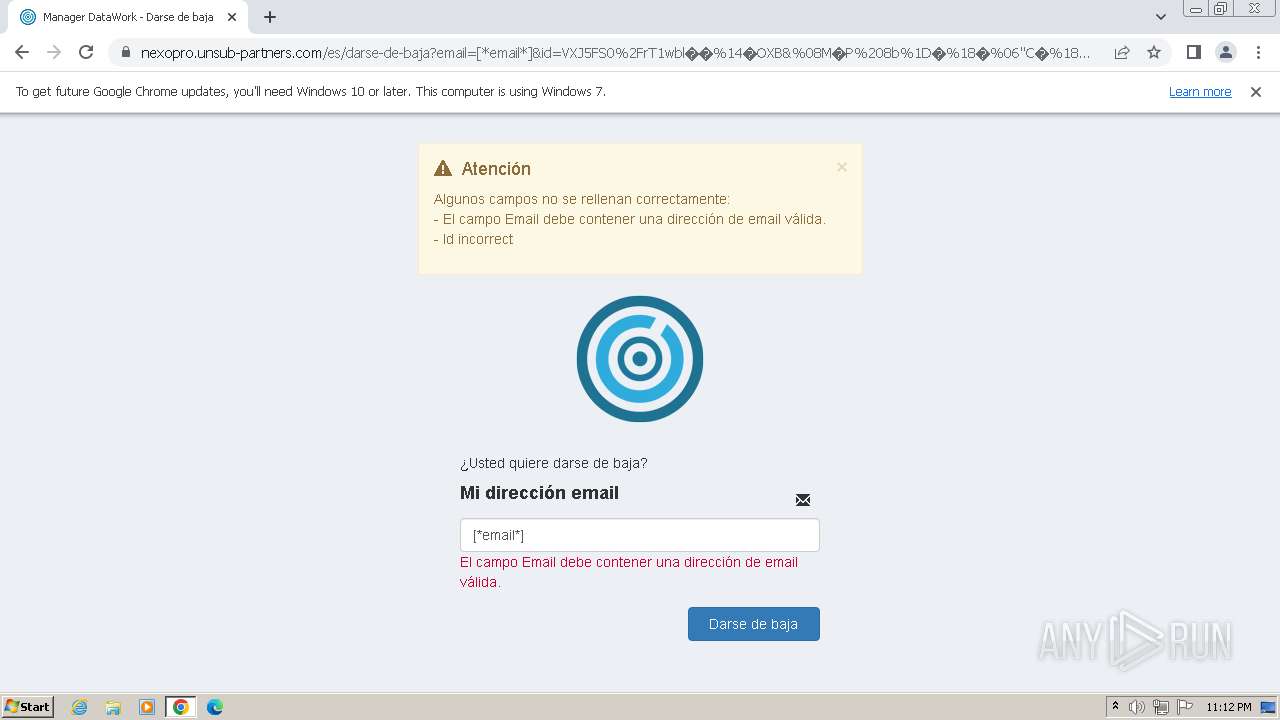
Task: Click the browser forward arrow
Action: pos(54,52)
